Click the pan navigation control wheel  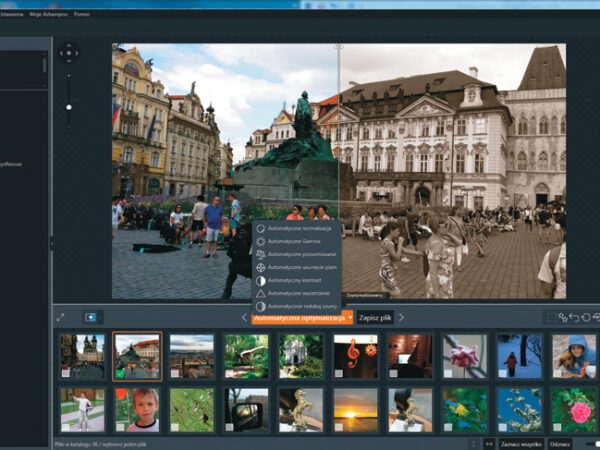68,52
